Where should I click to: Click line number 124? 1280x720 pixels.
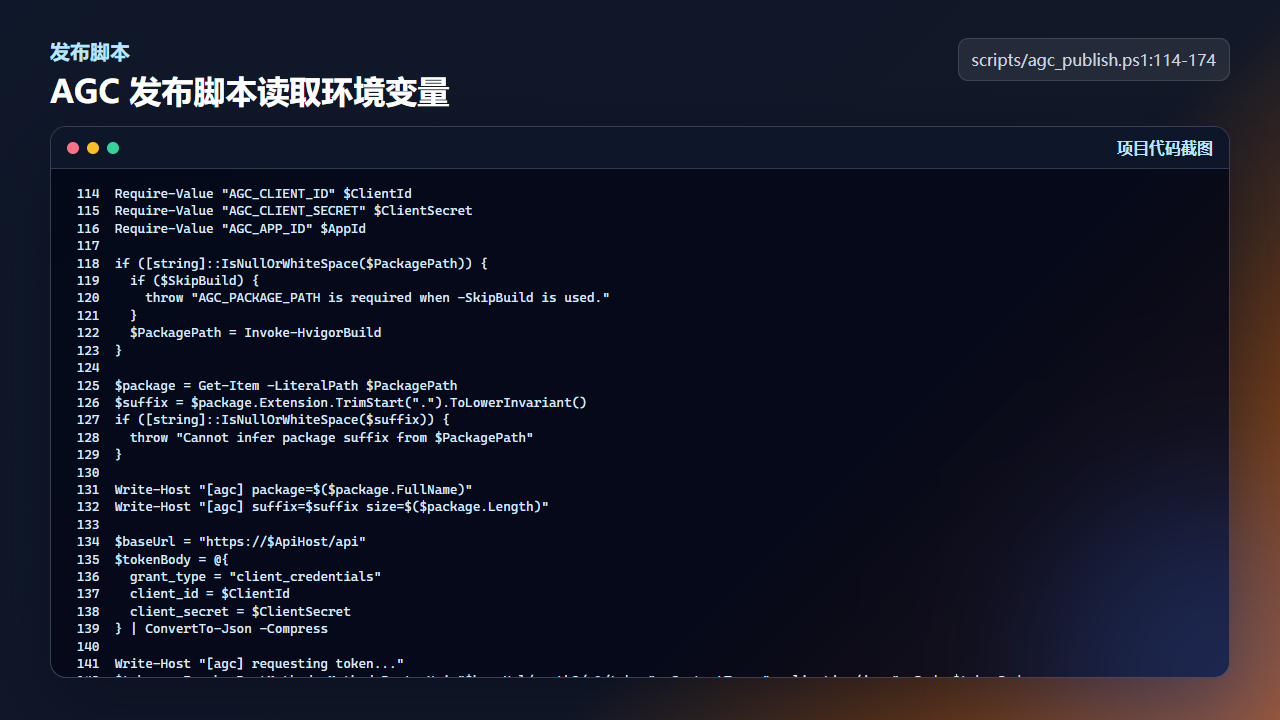pos(88,368)
